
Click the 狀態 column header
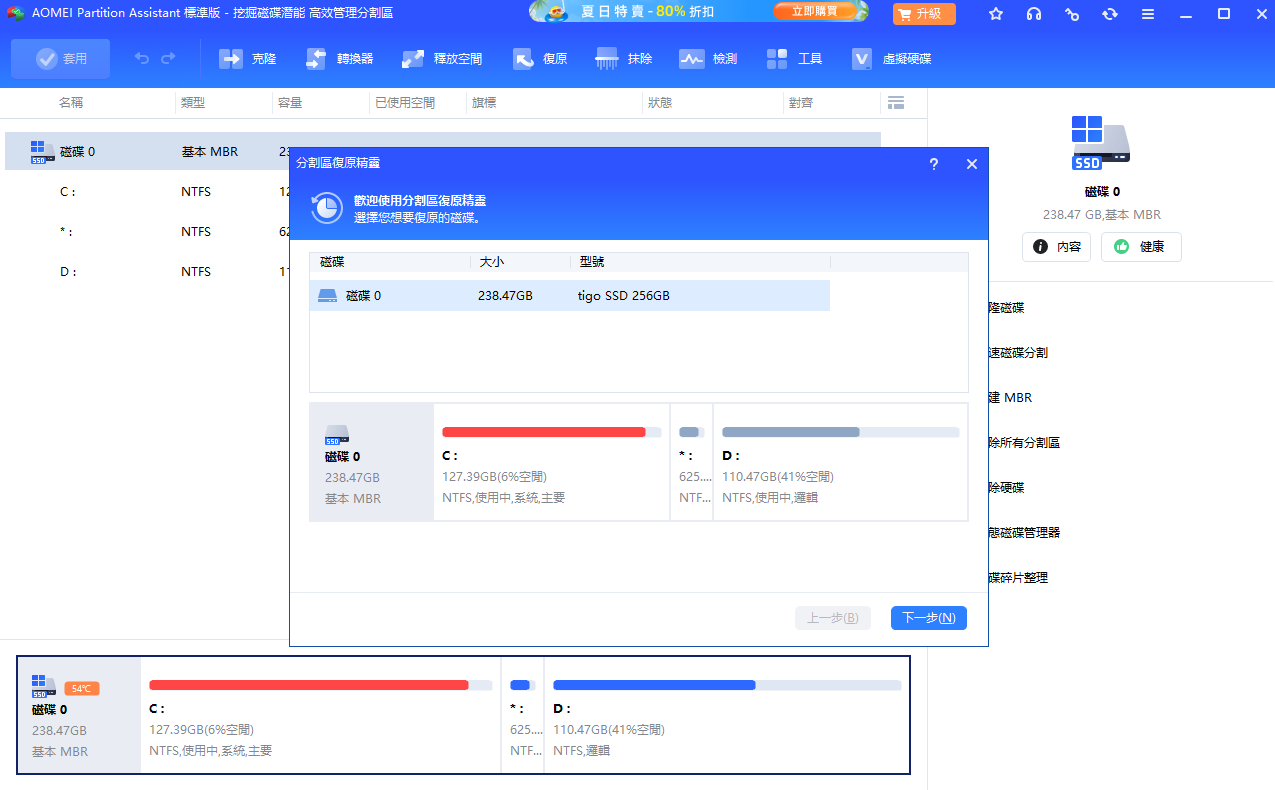pyautogui.click(x=660, y=102)
